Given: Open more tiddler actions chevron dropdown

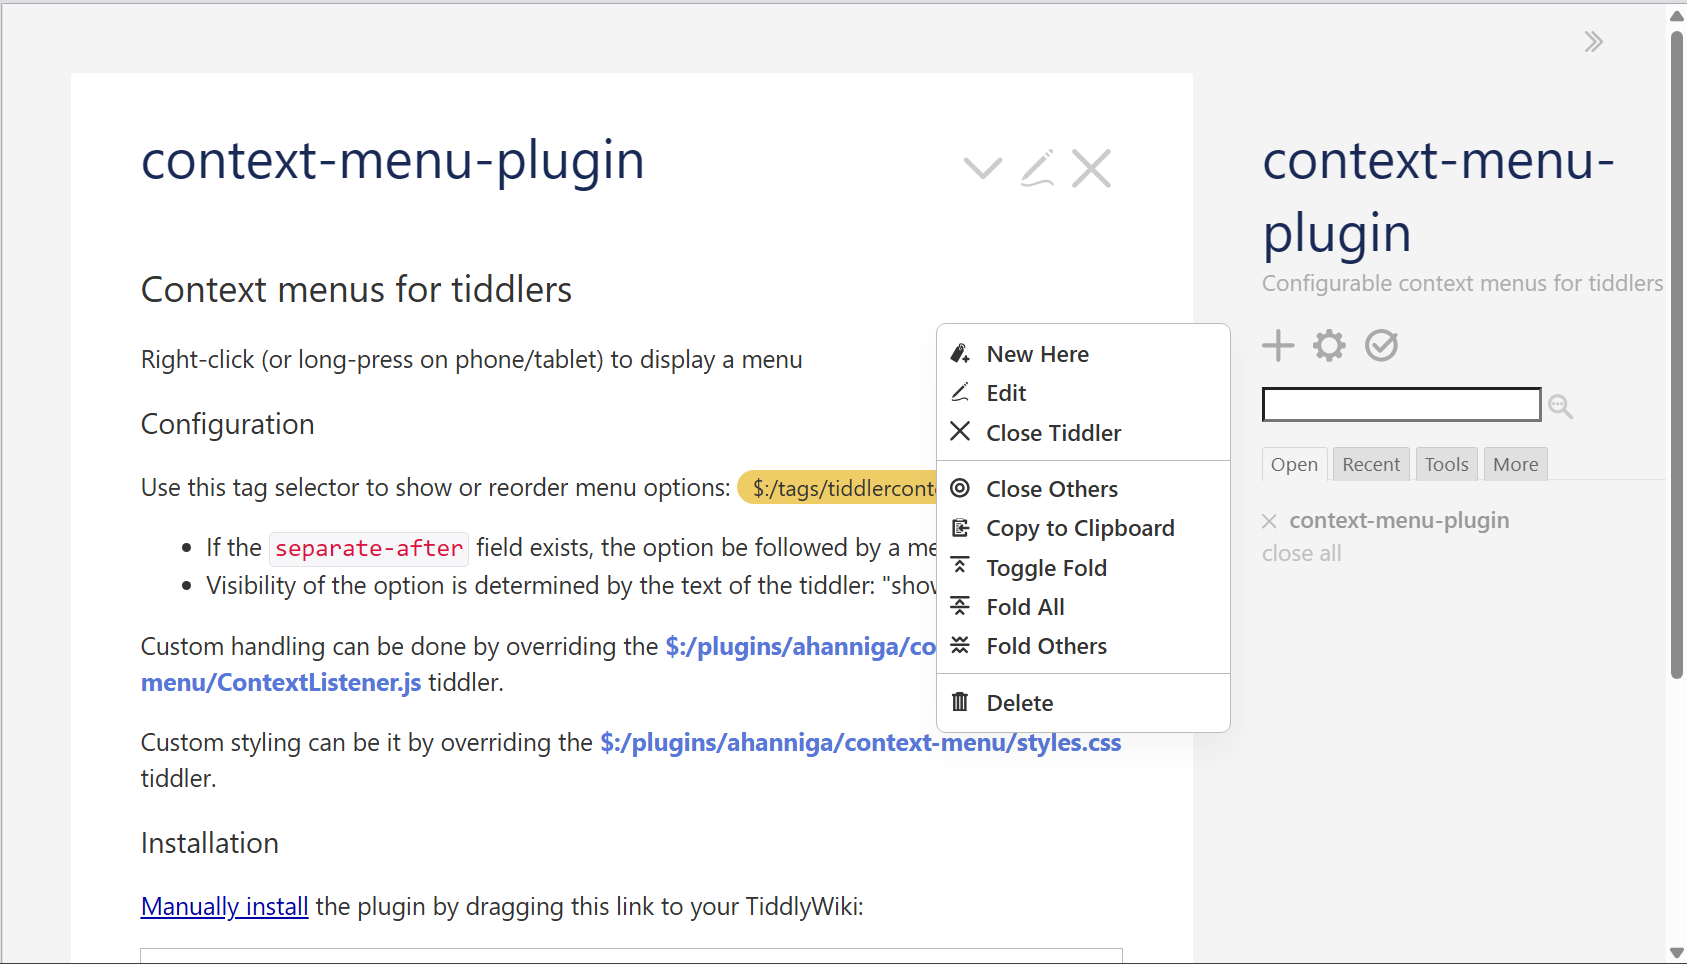Looking at the screenshot, I should [983, 168].
